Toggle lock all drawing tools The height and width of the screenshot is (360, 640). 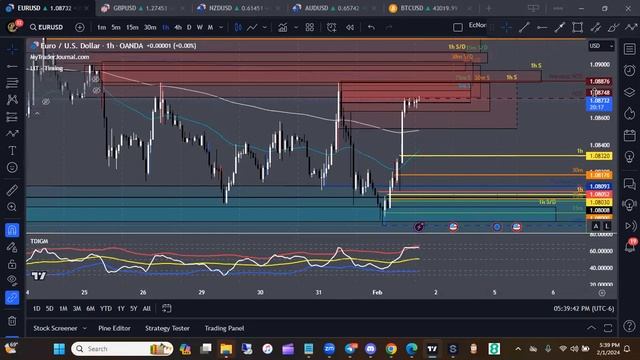(x=12, y=264)
